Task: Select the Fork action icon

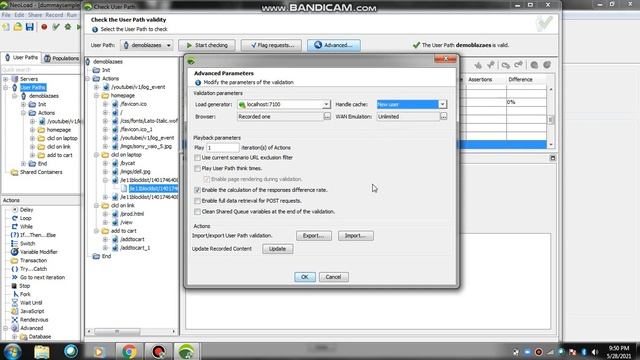Action: coord(15,294)
